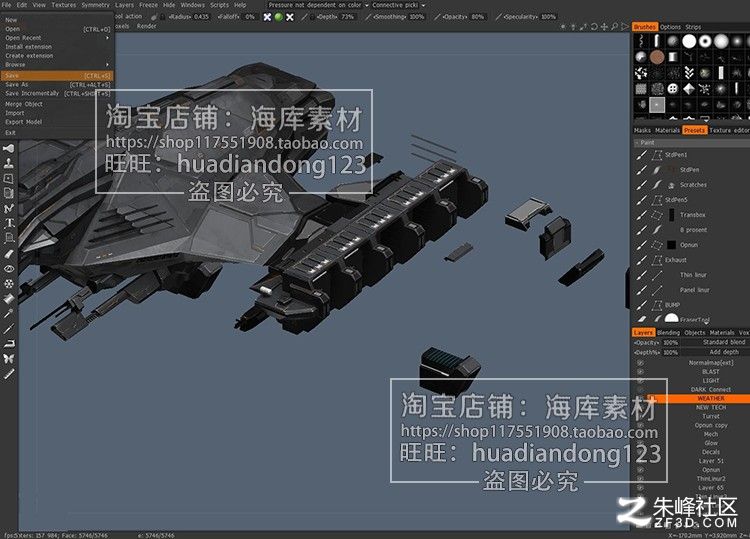750x539 pixels.
Task: Open the Add depth mode dropdown
Action: 716,352
